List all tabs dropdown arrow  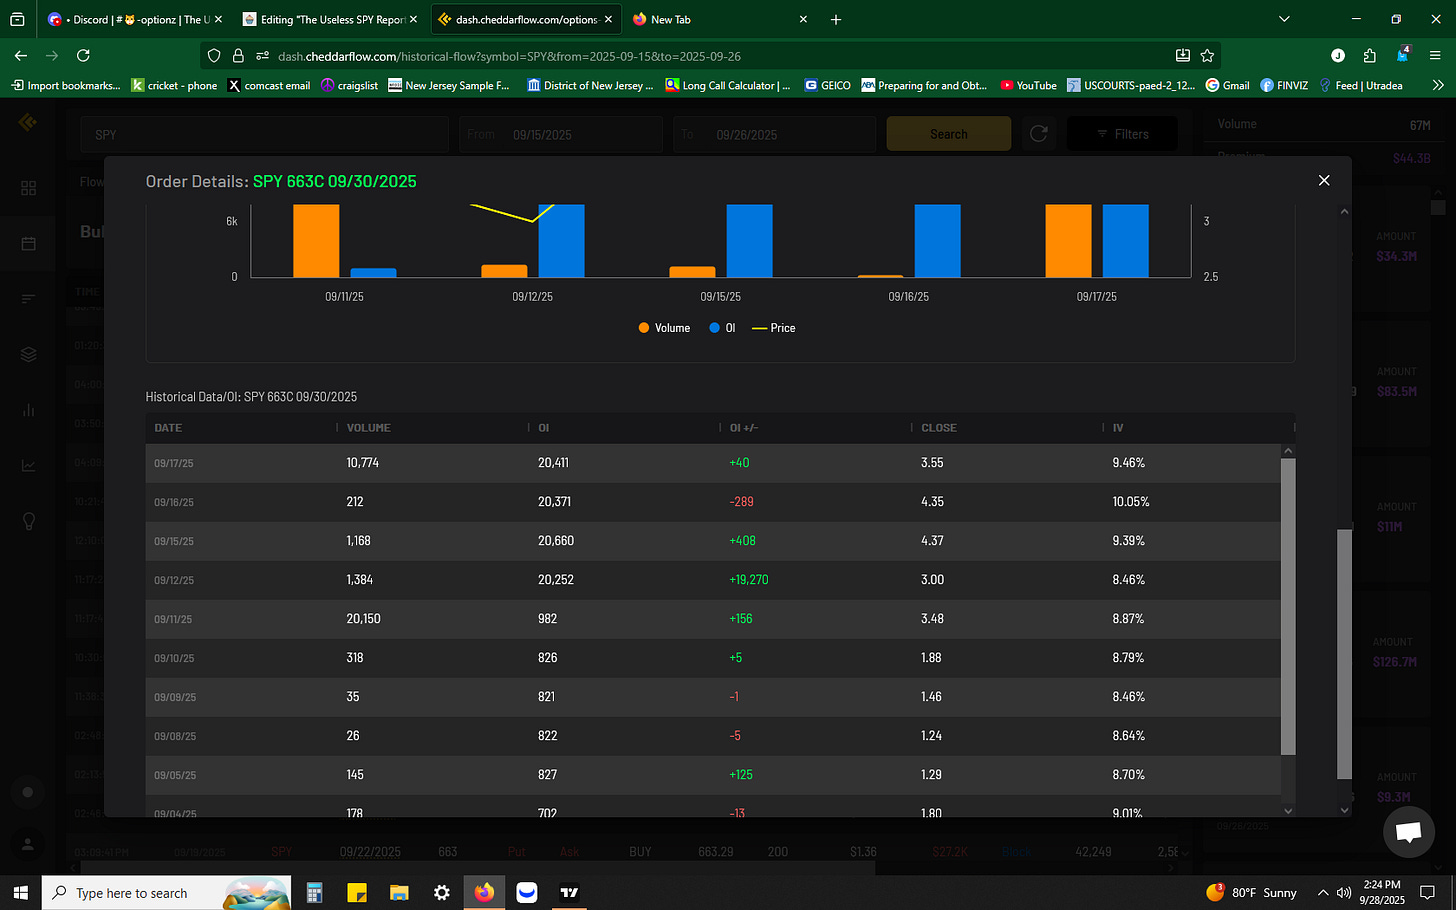tap(1284, 19)
